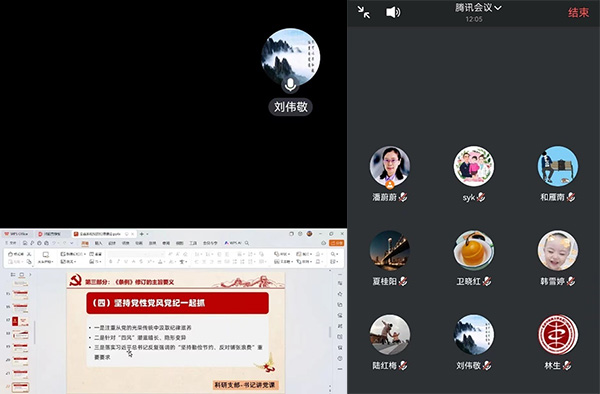The width and height of the screenshot is (600, 394).
Task: Click the thumbnail panel vertical scrollbar
Action: (35, 332)
